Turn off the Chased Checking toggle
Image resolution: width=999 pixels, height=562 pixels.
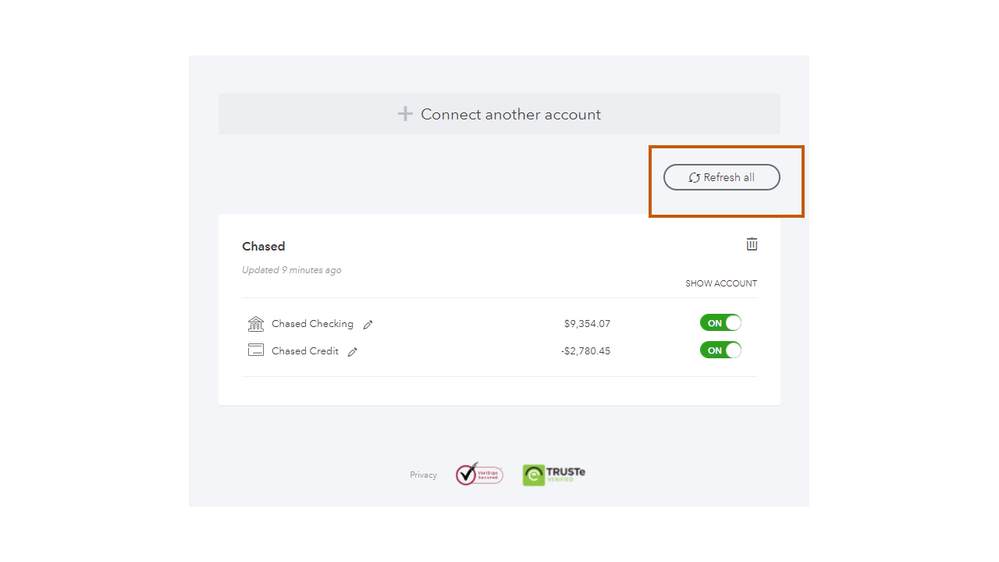pos(721,323)
